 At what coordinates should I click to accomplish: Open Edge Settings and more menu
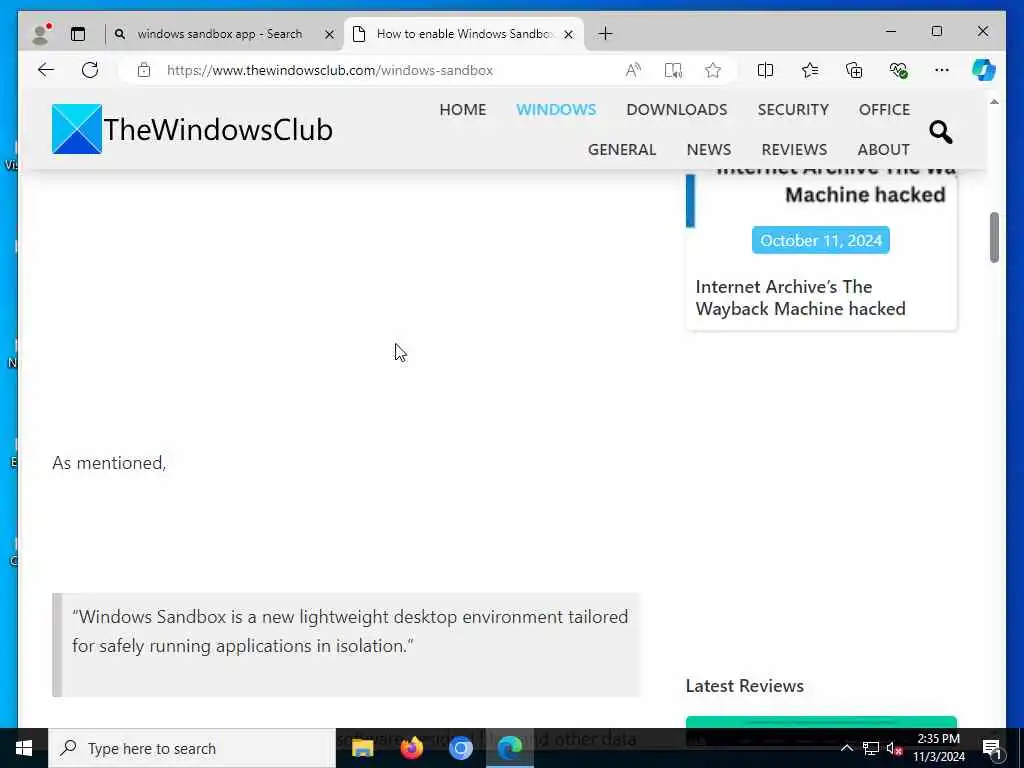(941, 70)
